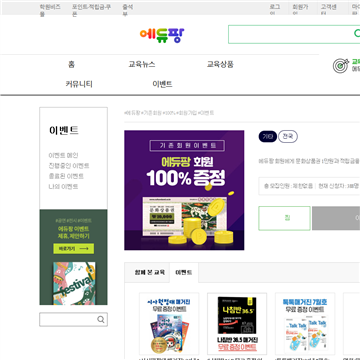This screenshot has height=360, width=360.
Task: Open the 종료된 이벤트 sidebar link
Action: click(66, 176)
